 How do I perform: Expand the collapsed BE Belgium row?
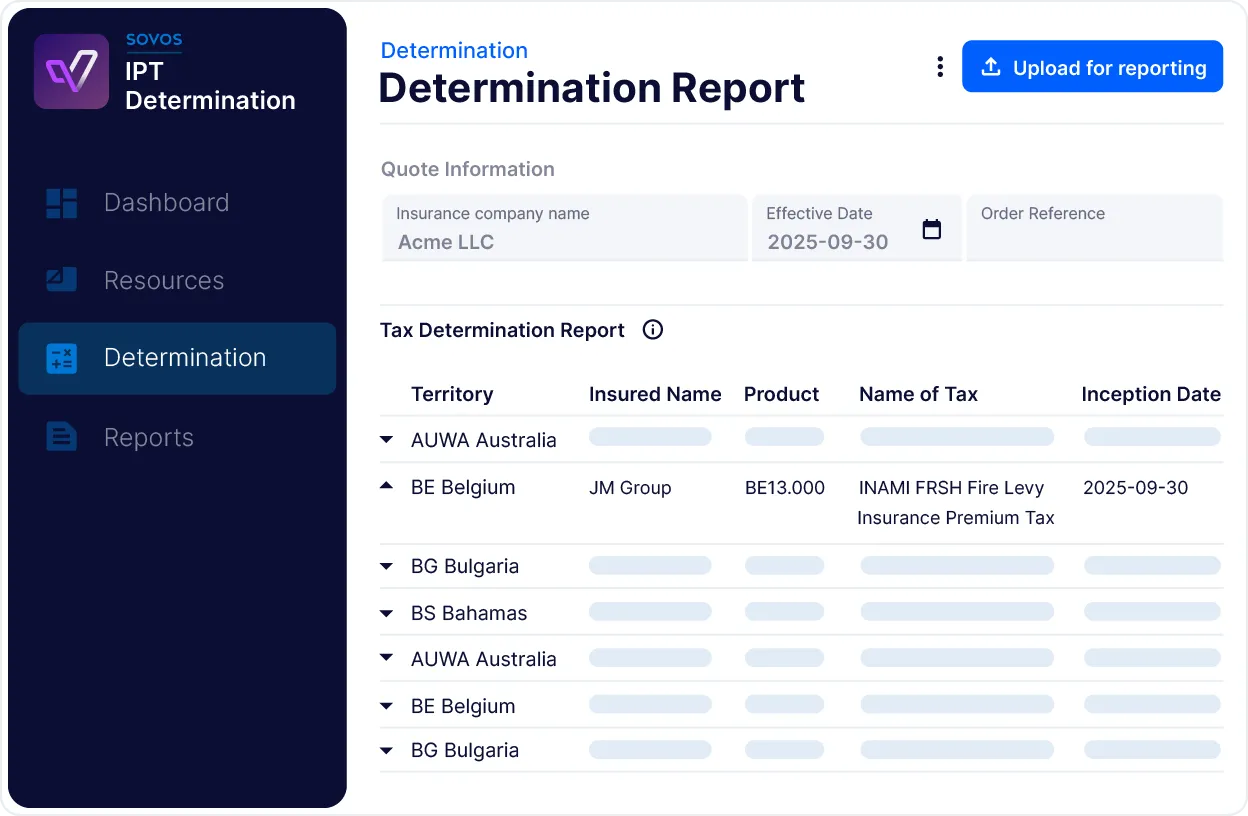[387, 706]
